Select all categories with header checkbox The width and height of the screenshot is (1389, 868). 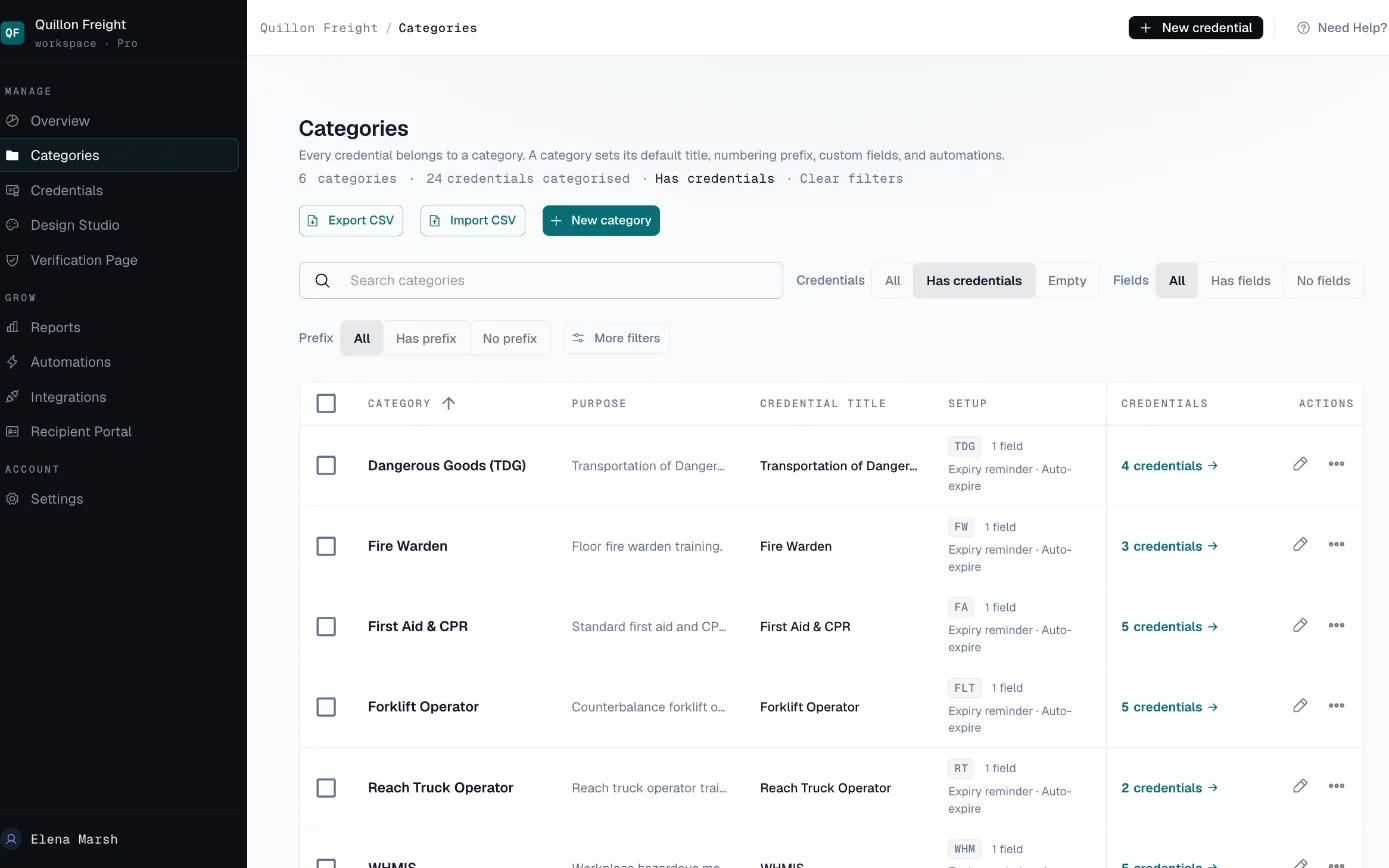(x=326, y=403)
